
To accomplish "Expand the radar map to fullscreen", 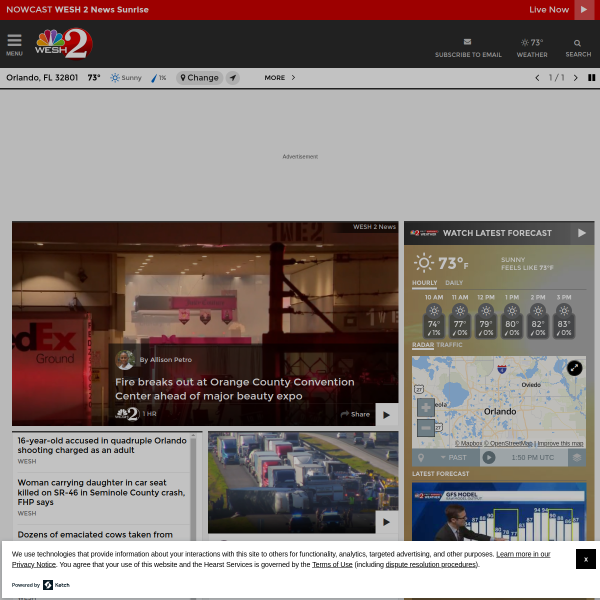I will (574, 368).
